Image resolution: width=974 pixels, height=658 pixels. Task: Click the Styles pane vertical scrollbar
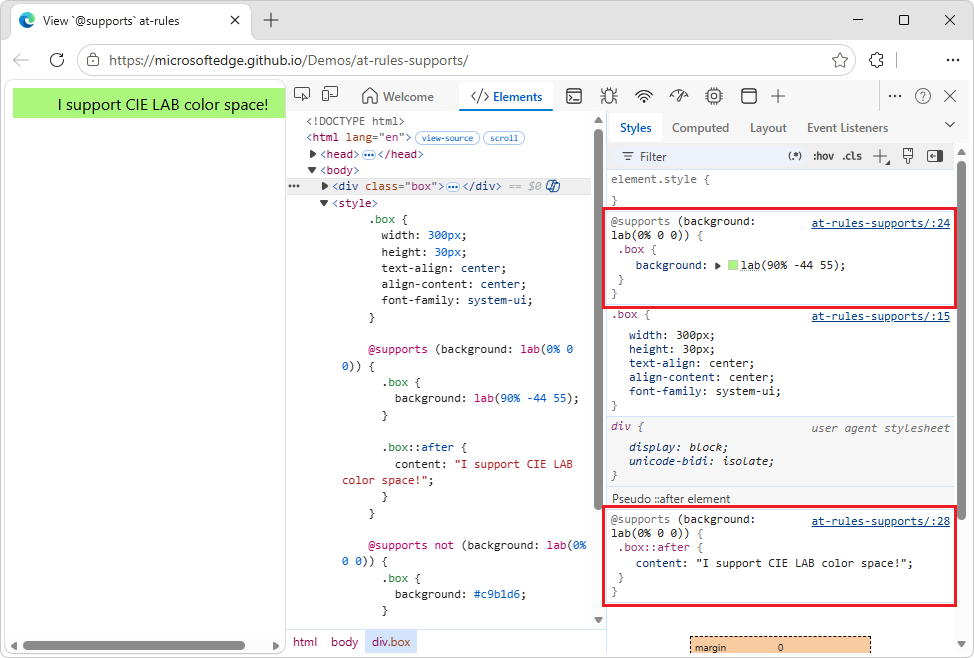pyautogui.click(x=962, y=340)
